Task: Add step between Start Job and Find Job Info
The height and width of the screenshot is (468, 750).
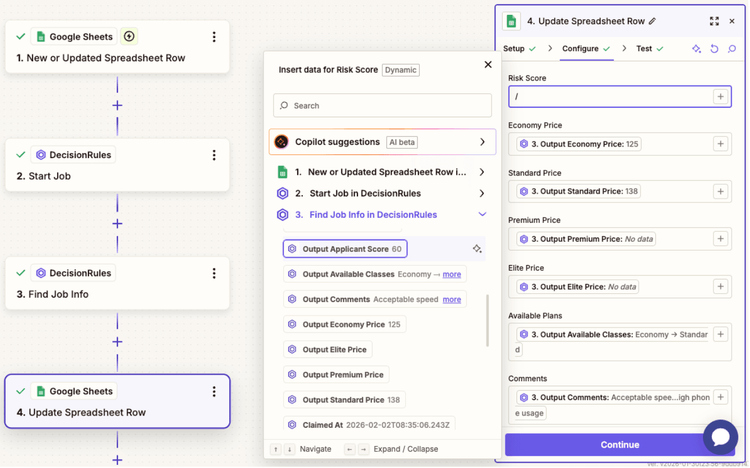Action: 117,223
